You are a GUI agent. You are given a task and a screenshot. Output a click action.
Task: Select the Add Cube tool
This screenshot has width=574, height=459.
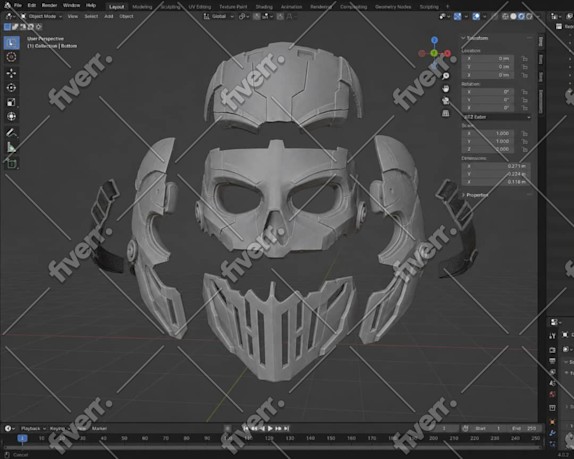(11, 164)
